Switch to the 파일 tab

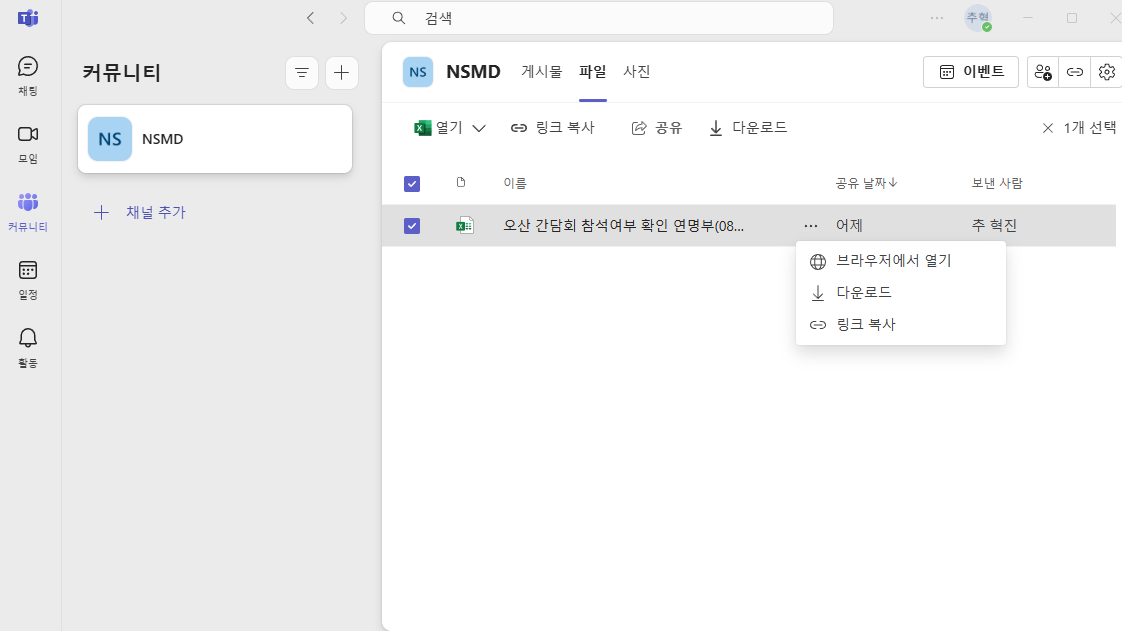point(592,72)
